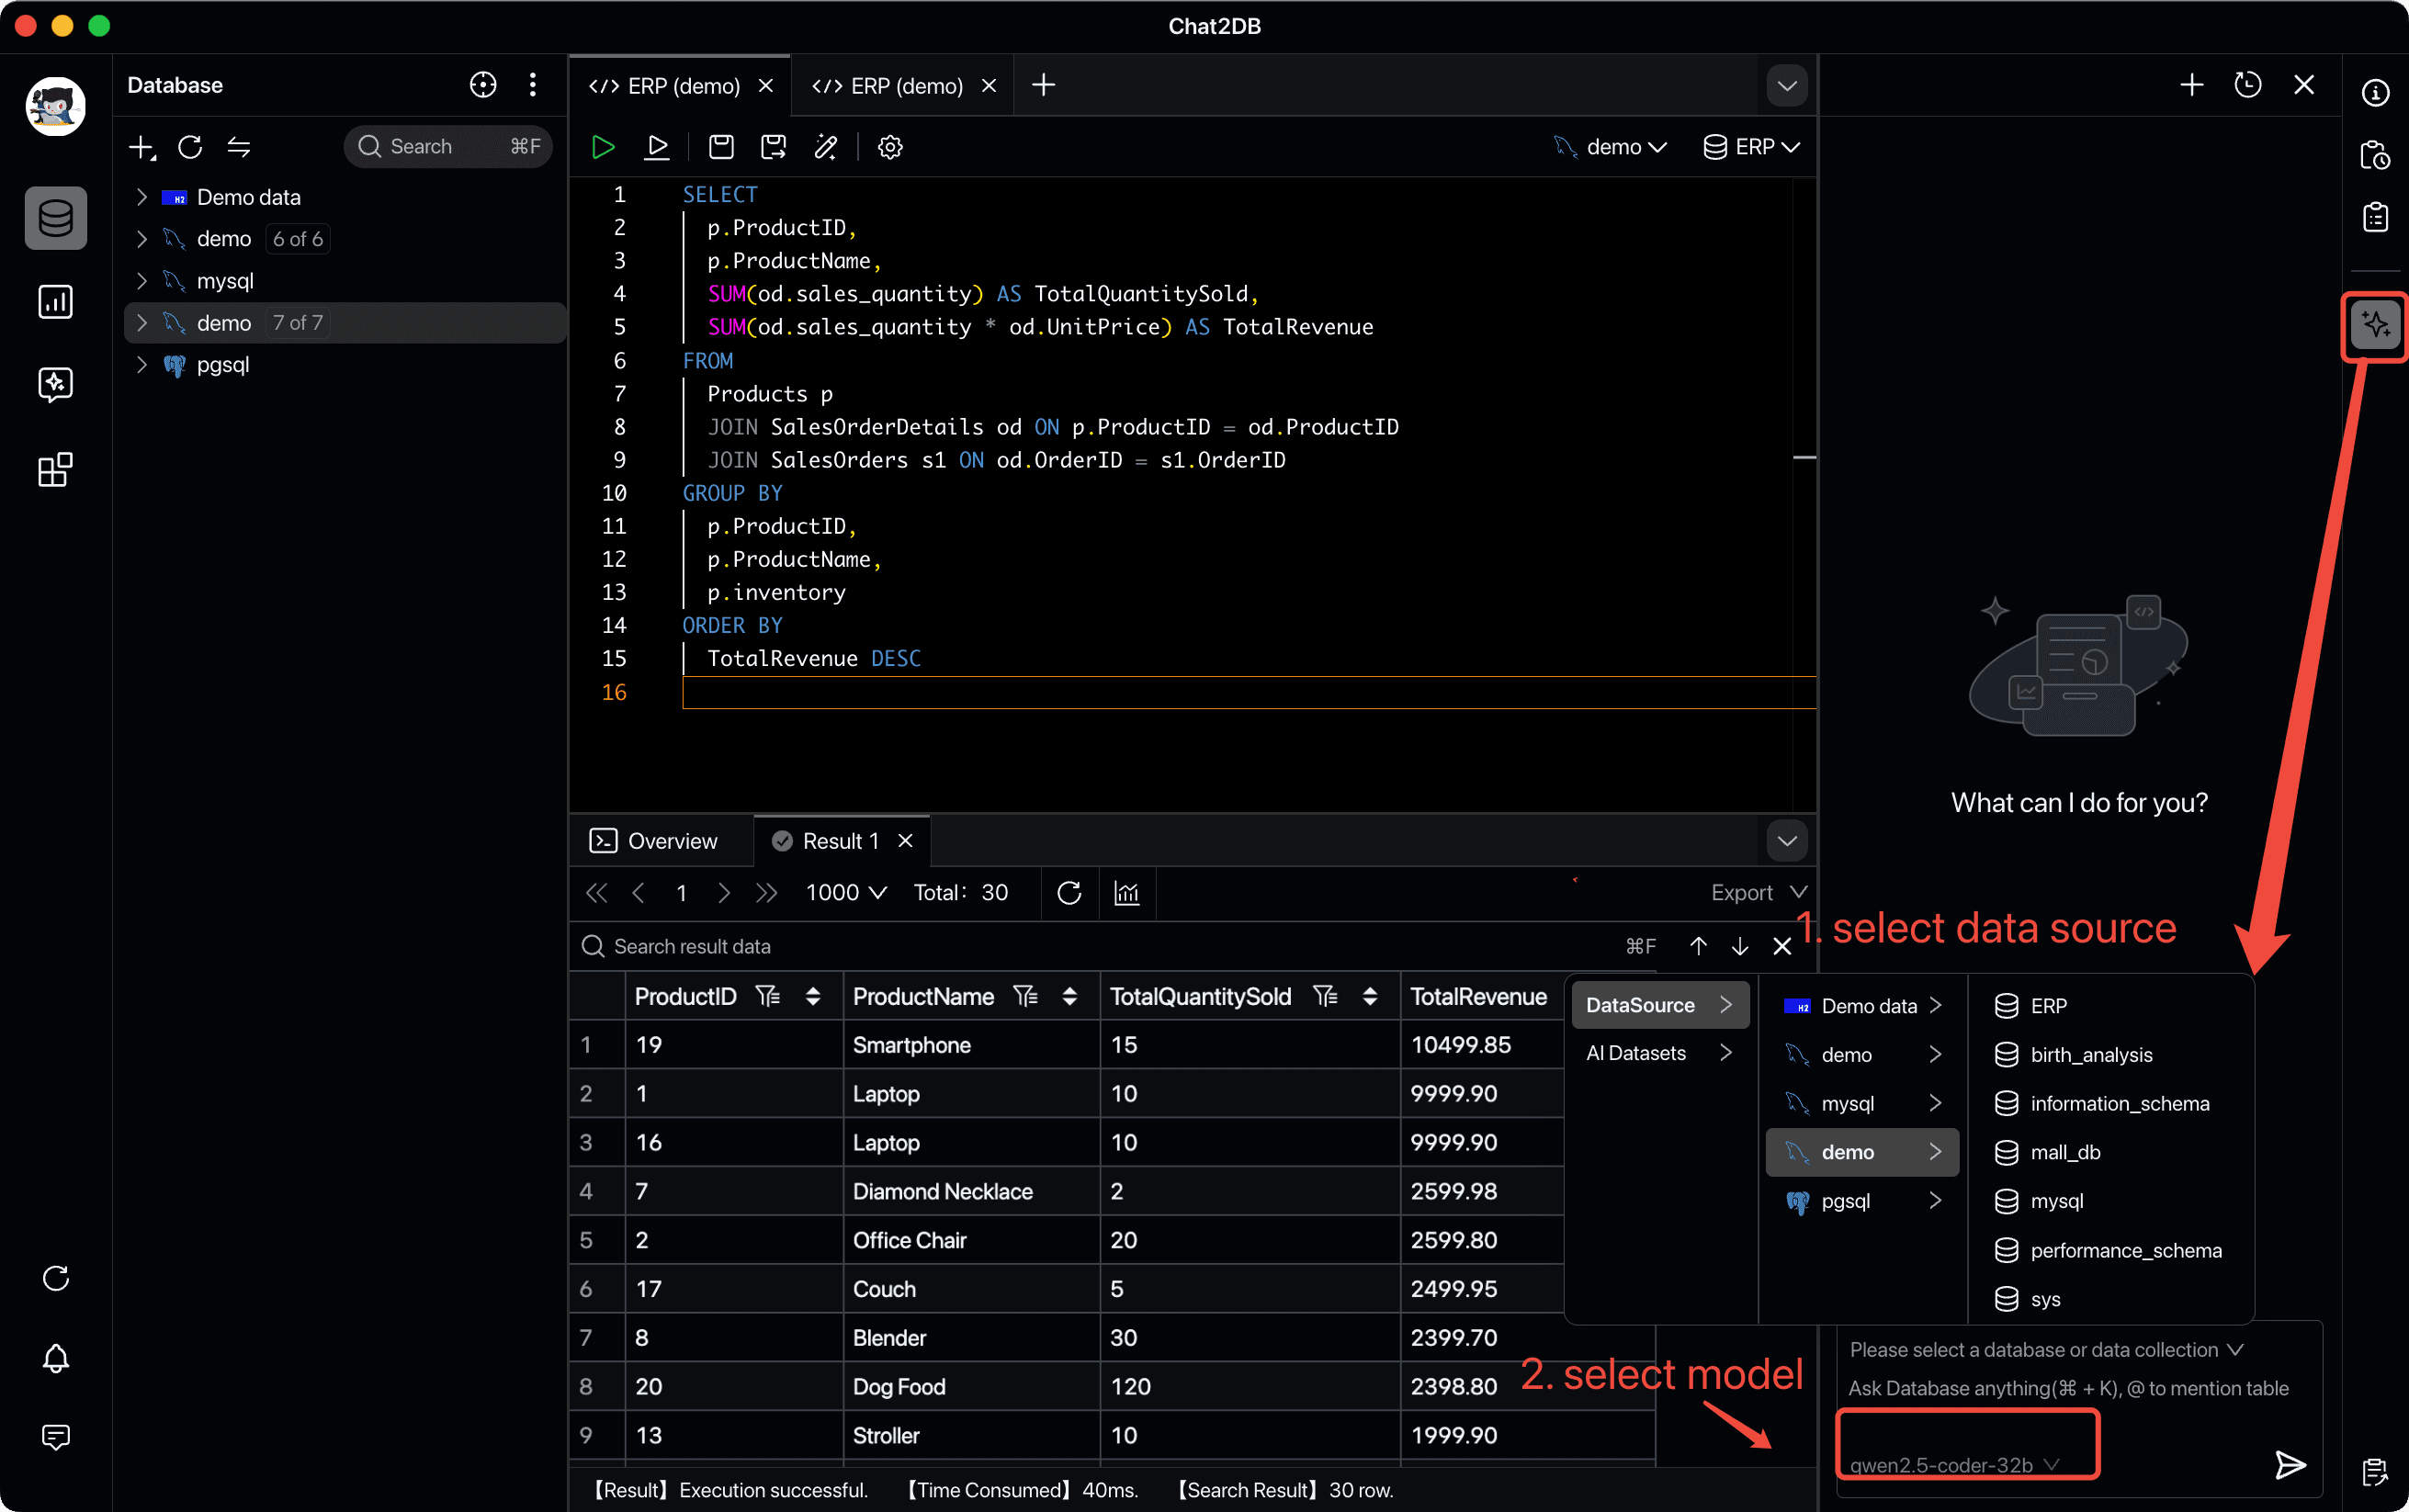2409x1512 pixels.
Task: Click the swap arrows icon in Database panel
Action: 239,147
